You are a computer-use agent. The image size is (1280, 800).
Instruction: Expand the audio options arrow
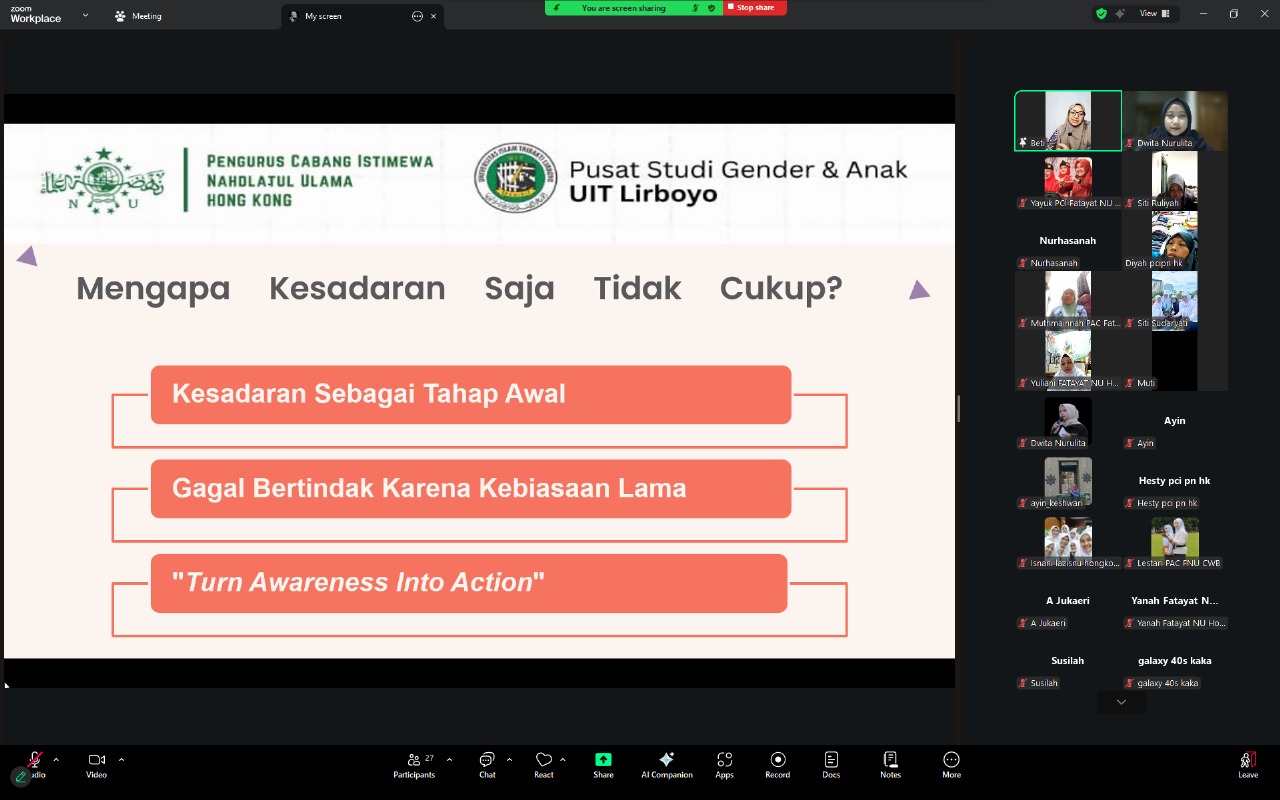click(56, 760)
